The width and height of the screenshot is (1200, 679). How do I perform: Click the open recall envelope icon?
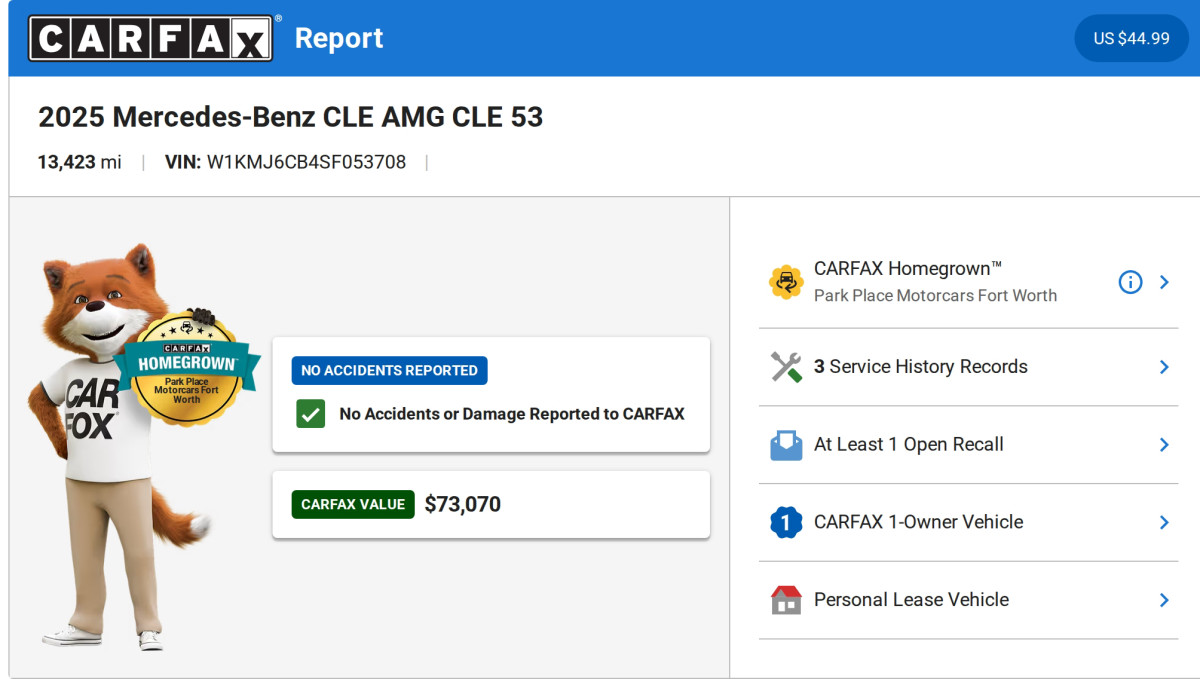[786, 445]
